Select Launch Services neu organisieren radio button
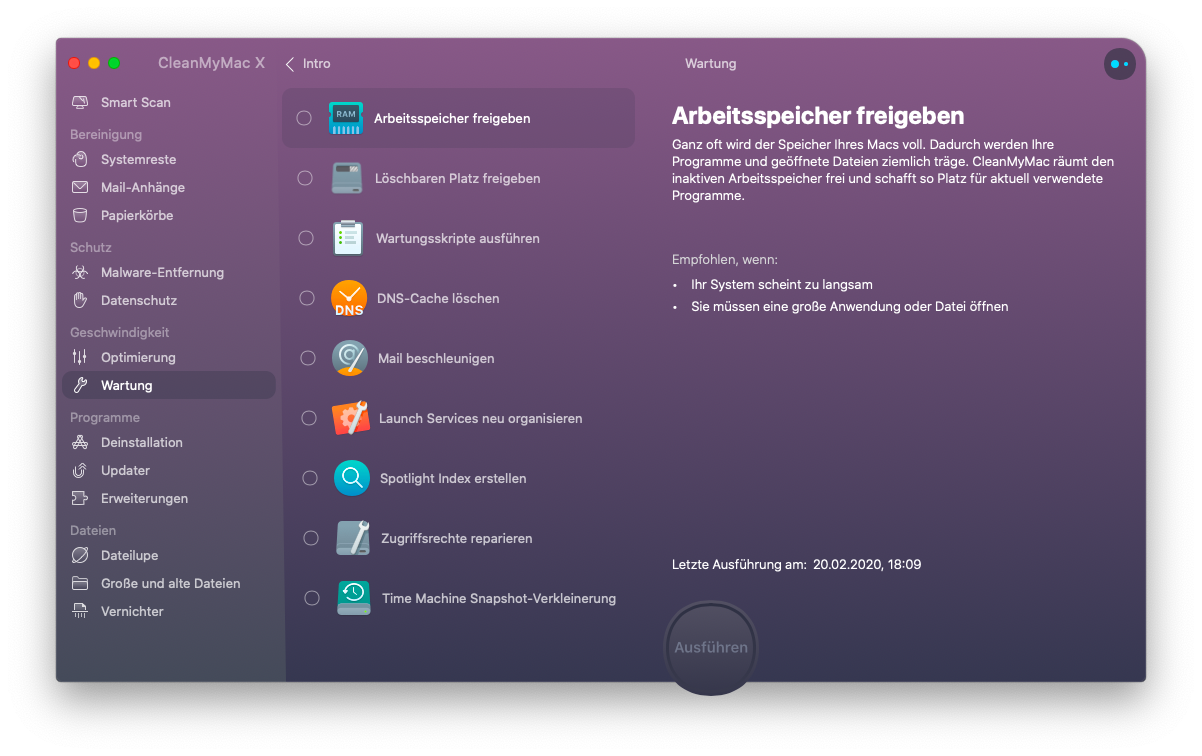Viewport: 1202px width, 756px height. (x=309, y=418)
